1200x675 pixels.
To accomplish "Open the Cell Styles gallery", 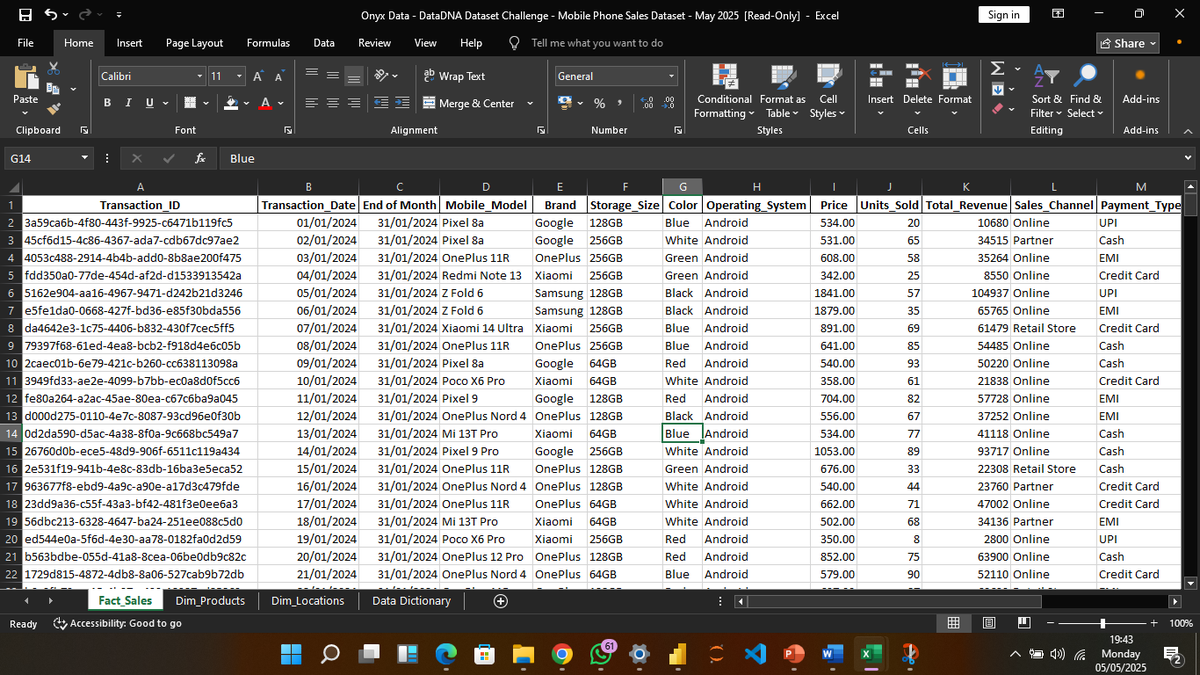I will 828,90.
